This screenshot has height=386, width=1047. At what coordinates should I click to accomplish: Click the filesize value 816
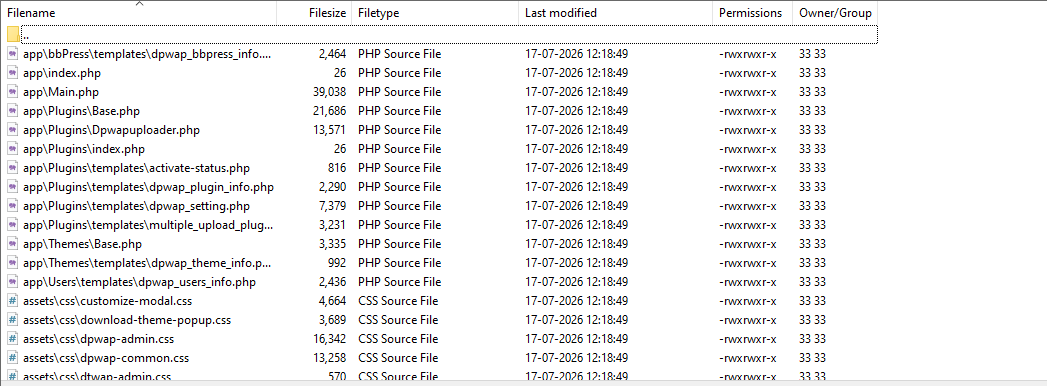point(337,168)
